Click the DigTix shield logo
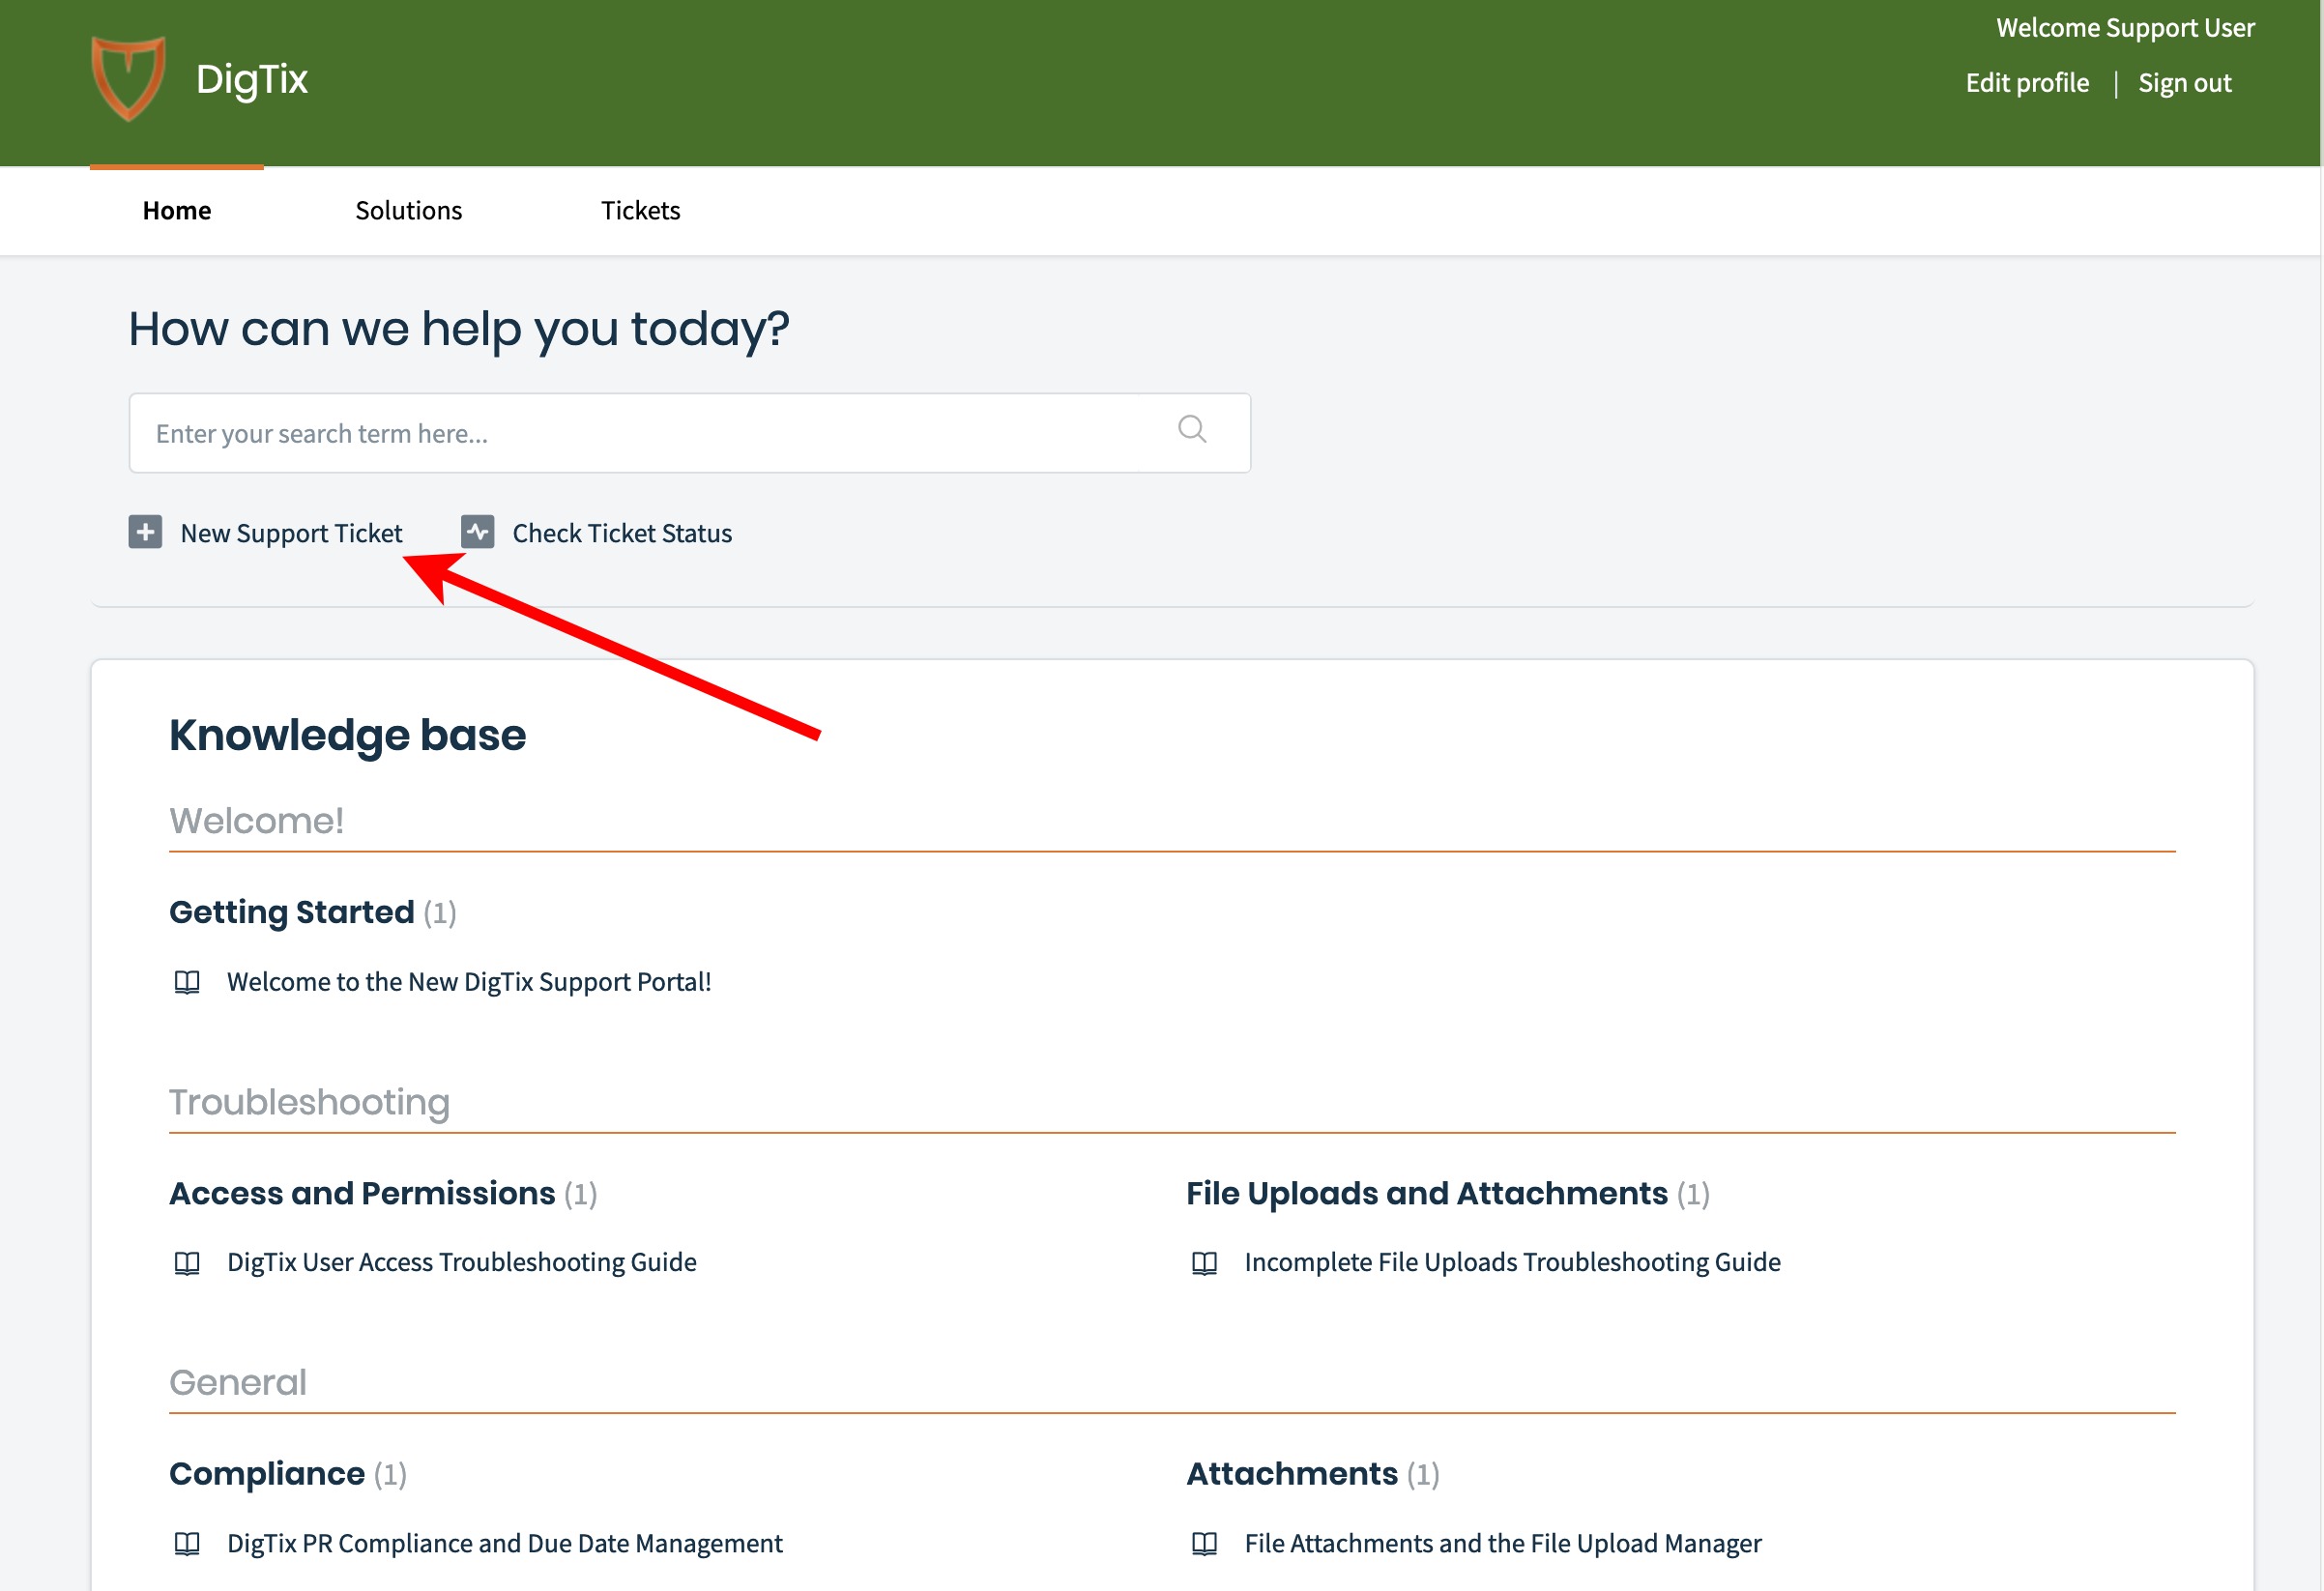Image resolution: width=2324 pixels, height=1591 pixels. [x=128, y=79]
